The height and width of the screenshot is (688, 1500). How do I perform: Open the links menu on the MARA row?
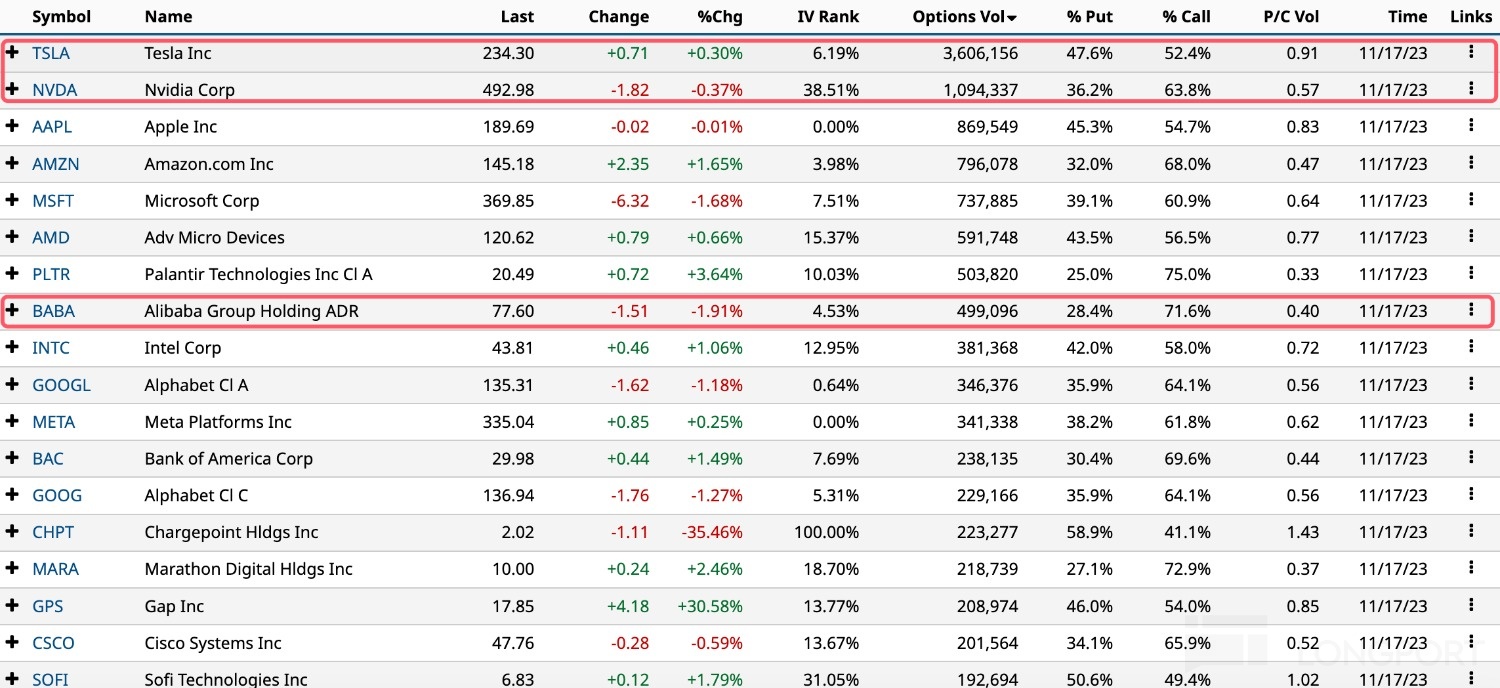click(x=1471, y=570)
